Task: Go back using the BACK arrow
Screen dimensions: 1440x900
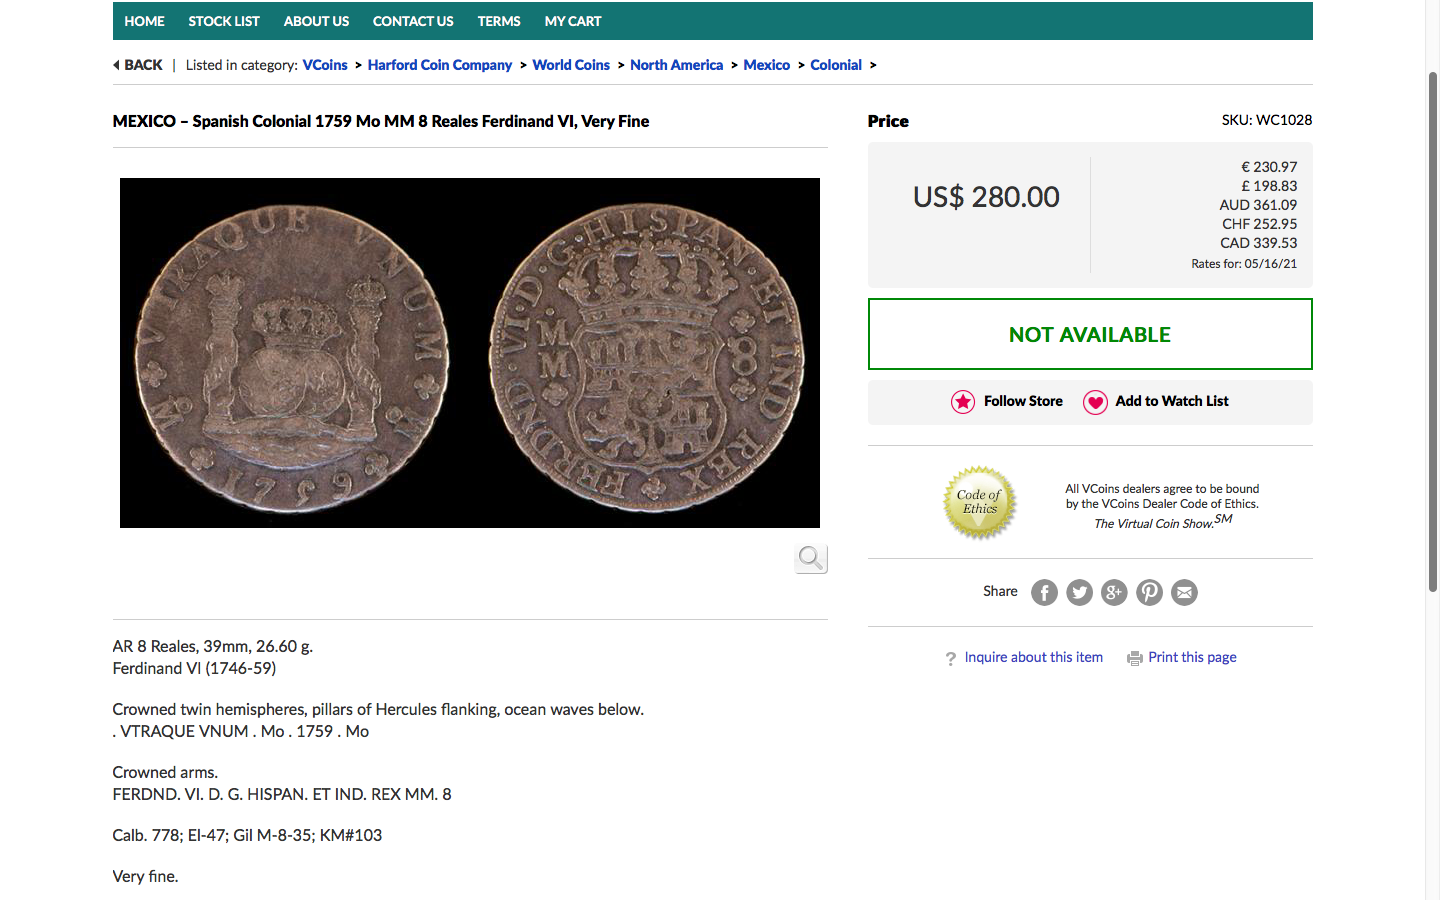Action: coord(138,65)
